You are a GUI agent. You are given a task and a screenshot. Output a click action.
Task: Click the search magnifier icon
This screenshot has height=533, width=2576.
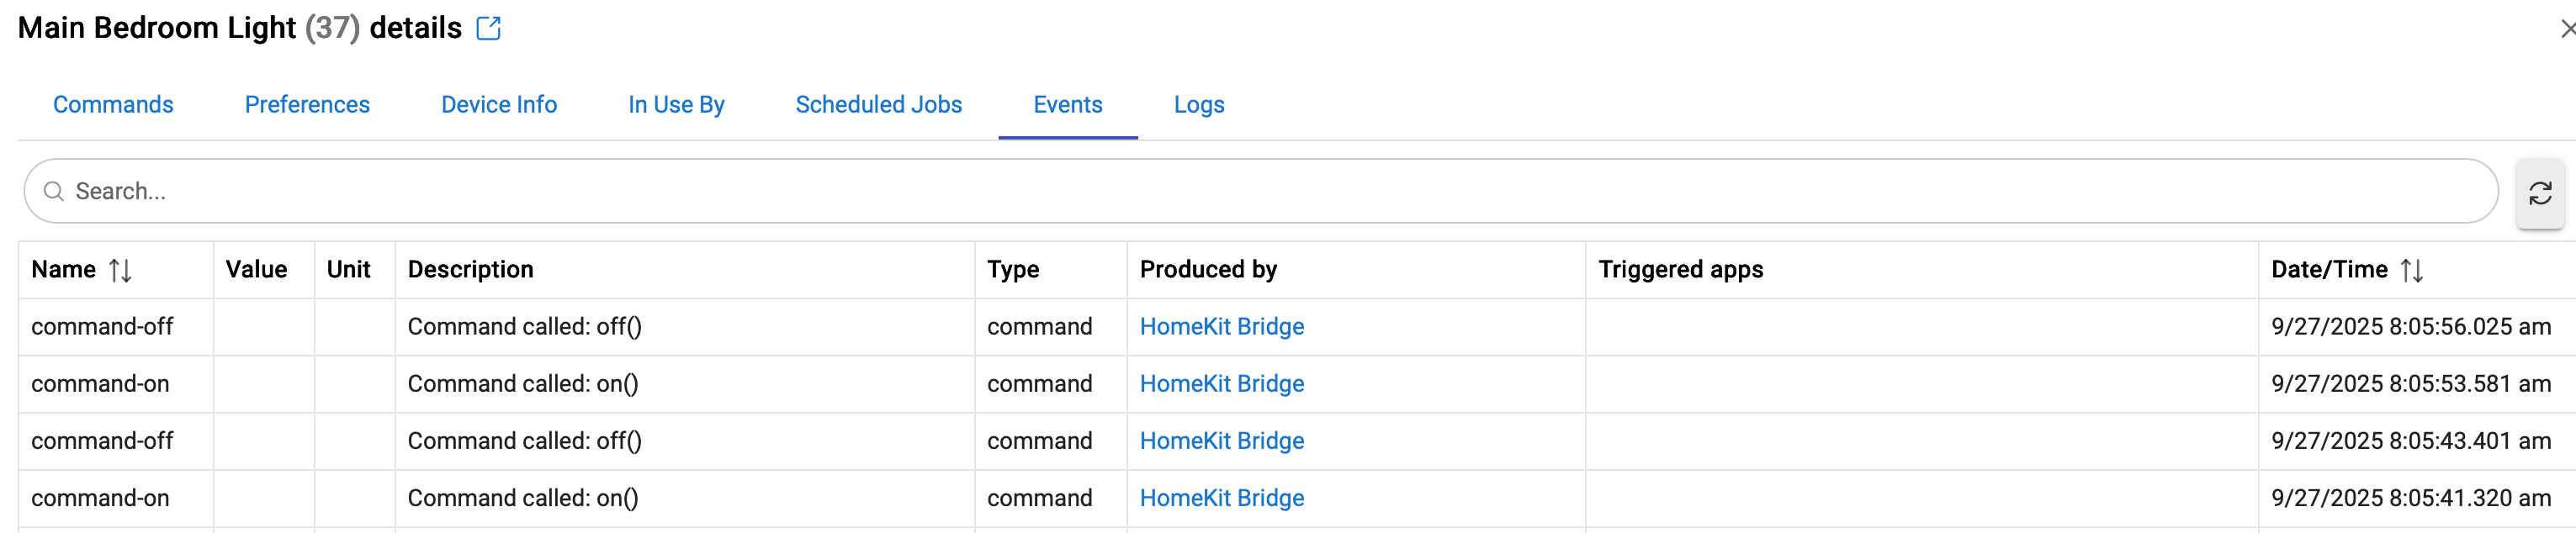54,191
